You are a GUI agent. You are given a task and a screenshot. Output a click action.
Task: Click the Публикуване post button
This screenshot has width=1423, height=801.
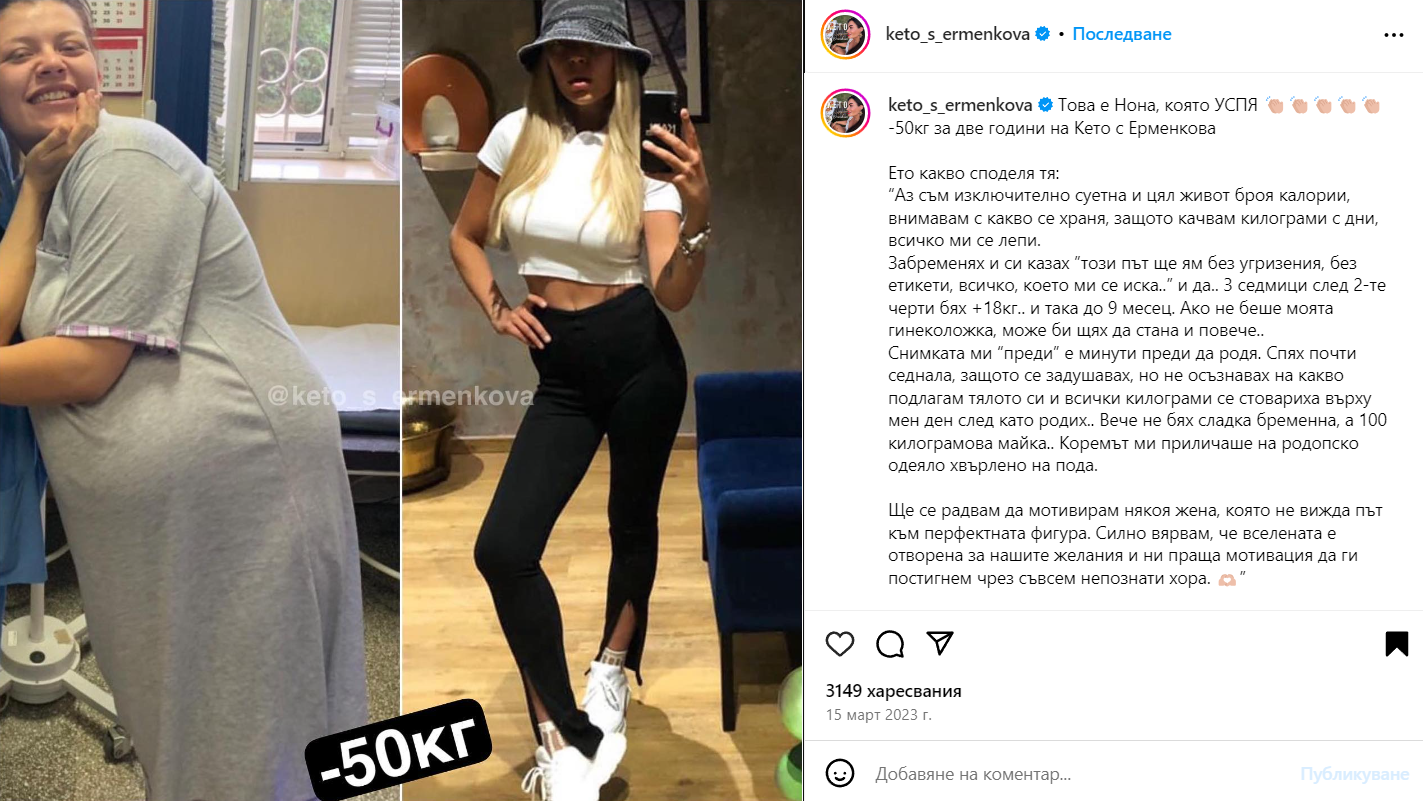click(1353, 774)
